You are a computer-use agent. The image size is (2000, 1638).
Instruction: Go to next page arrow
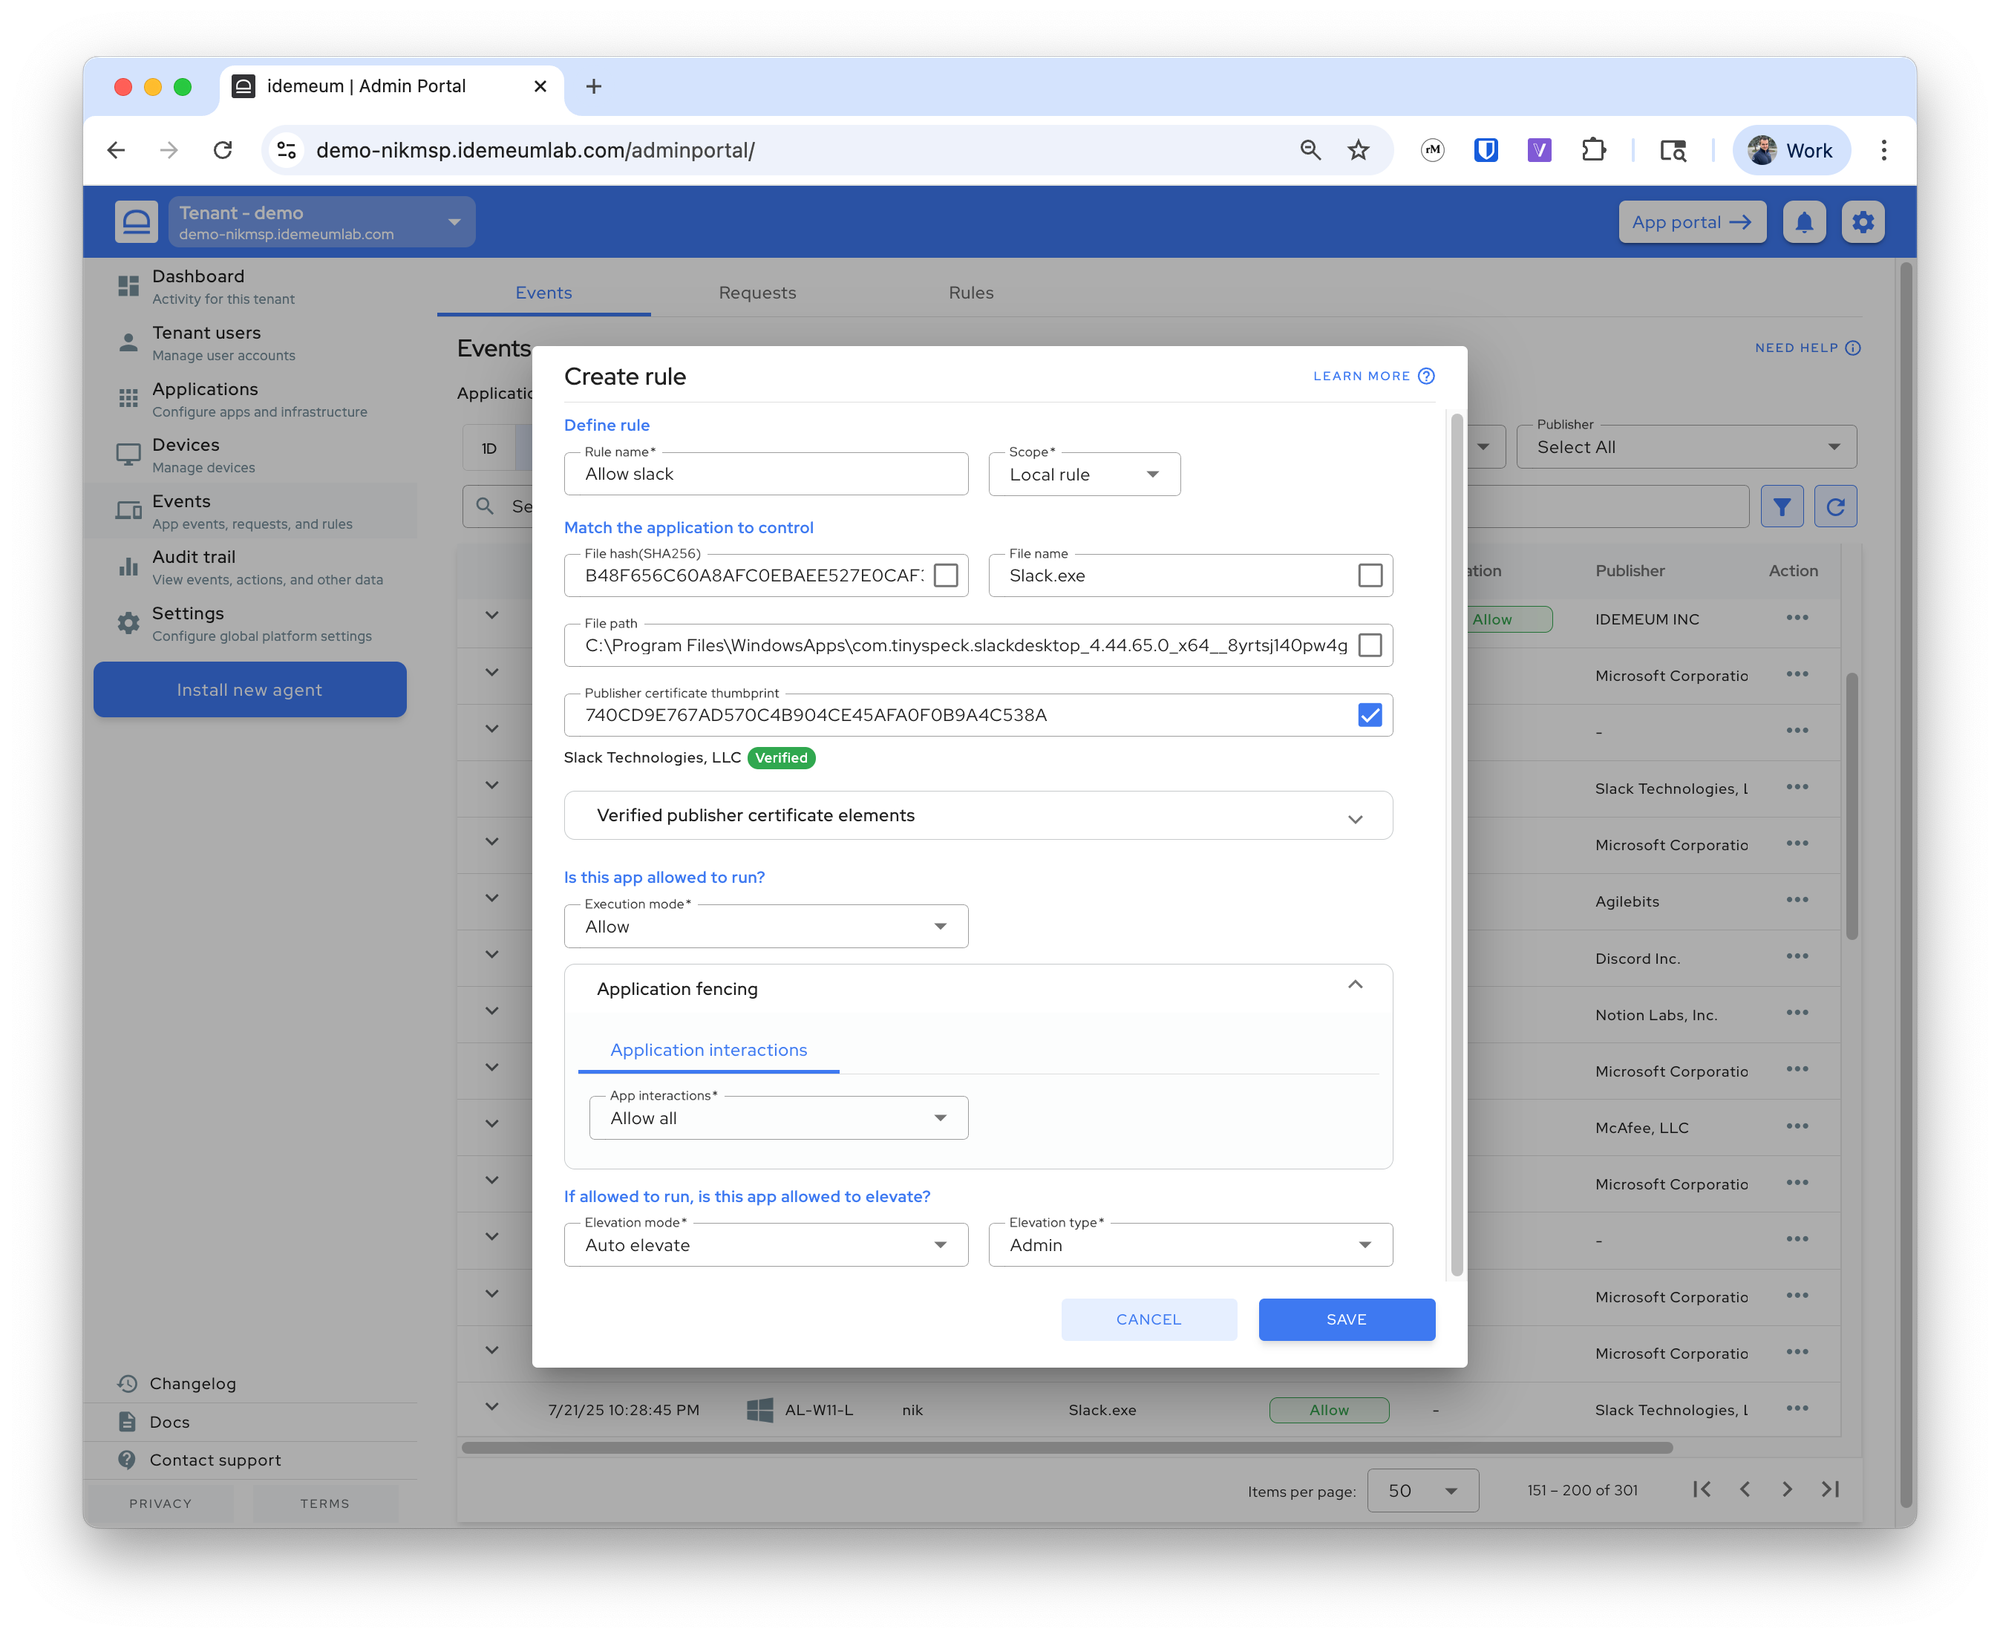click(1786, 1490)
